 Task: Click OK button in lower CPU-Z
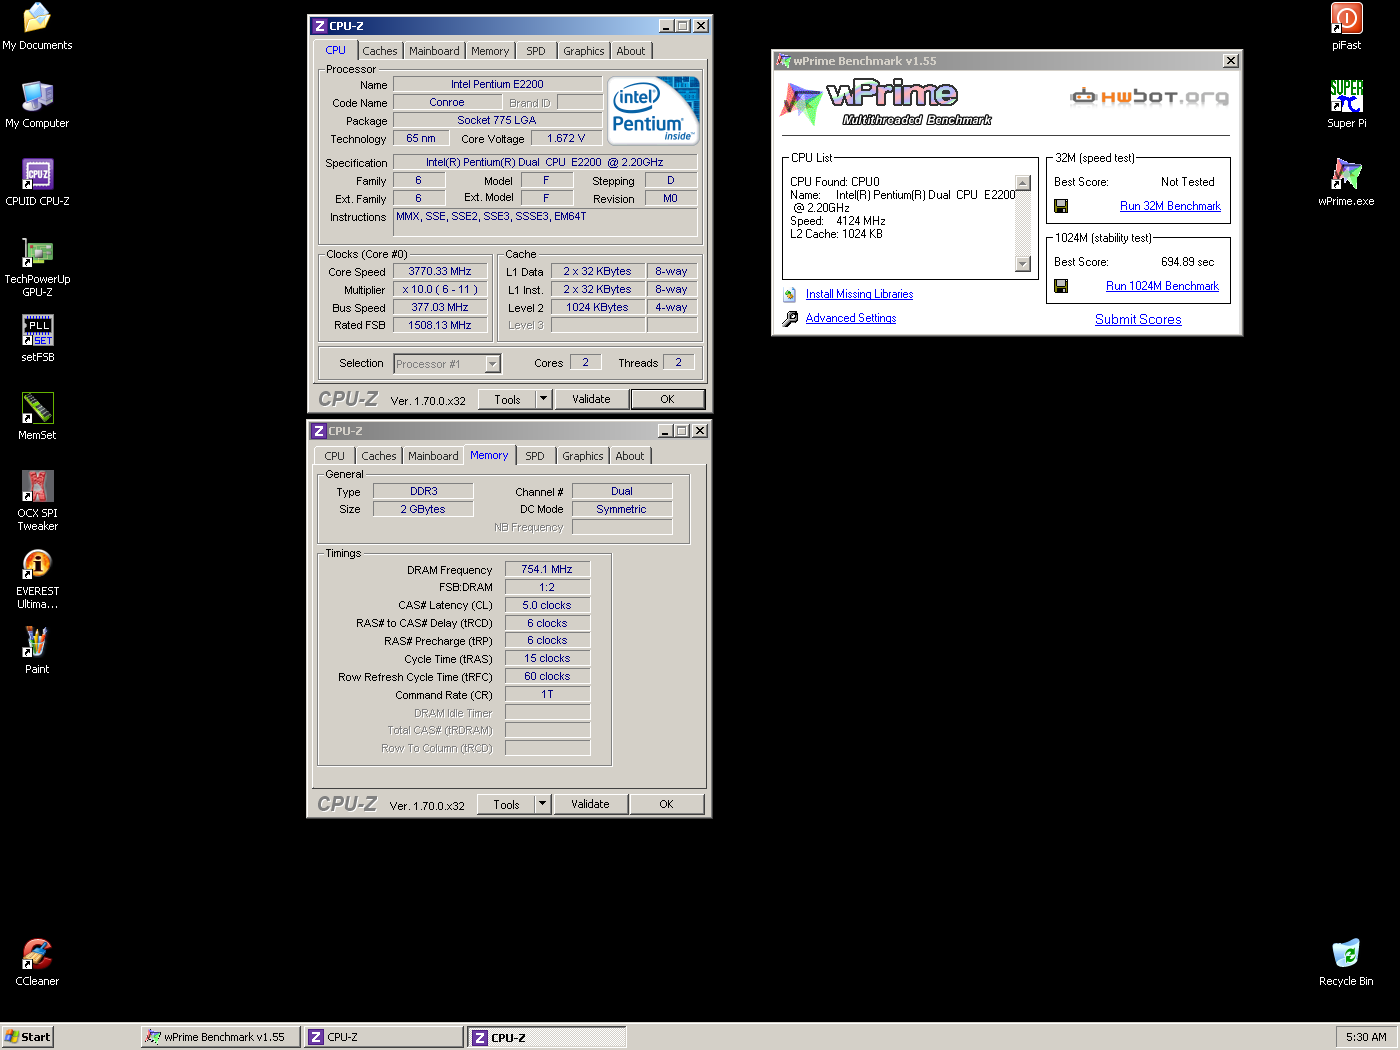(666, 804)
